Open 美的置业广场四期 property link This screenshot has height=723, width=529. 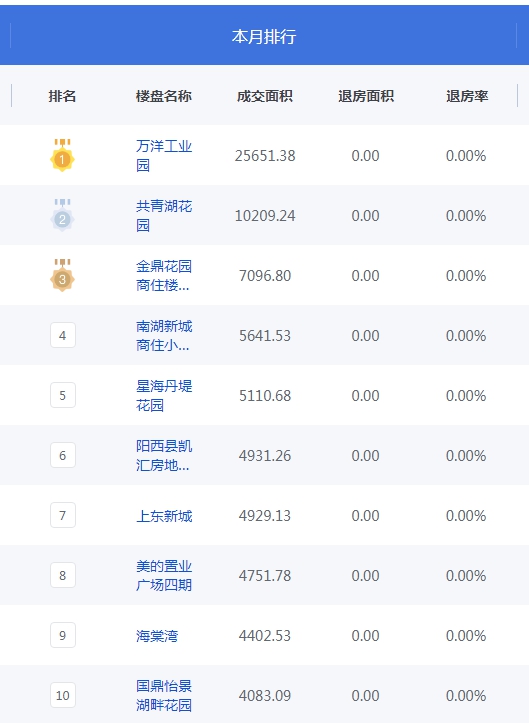tap(164, 575)
